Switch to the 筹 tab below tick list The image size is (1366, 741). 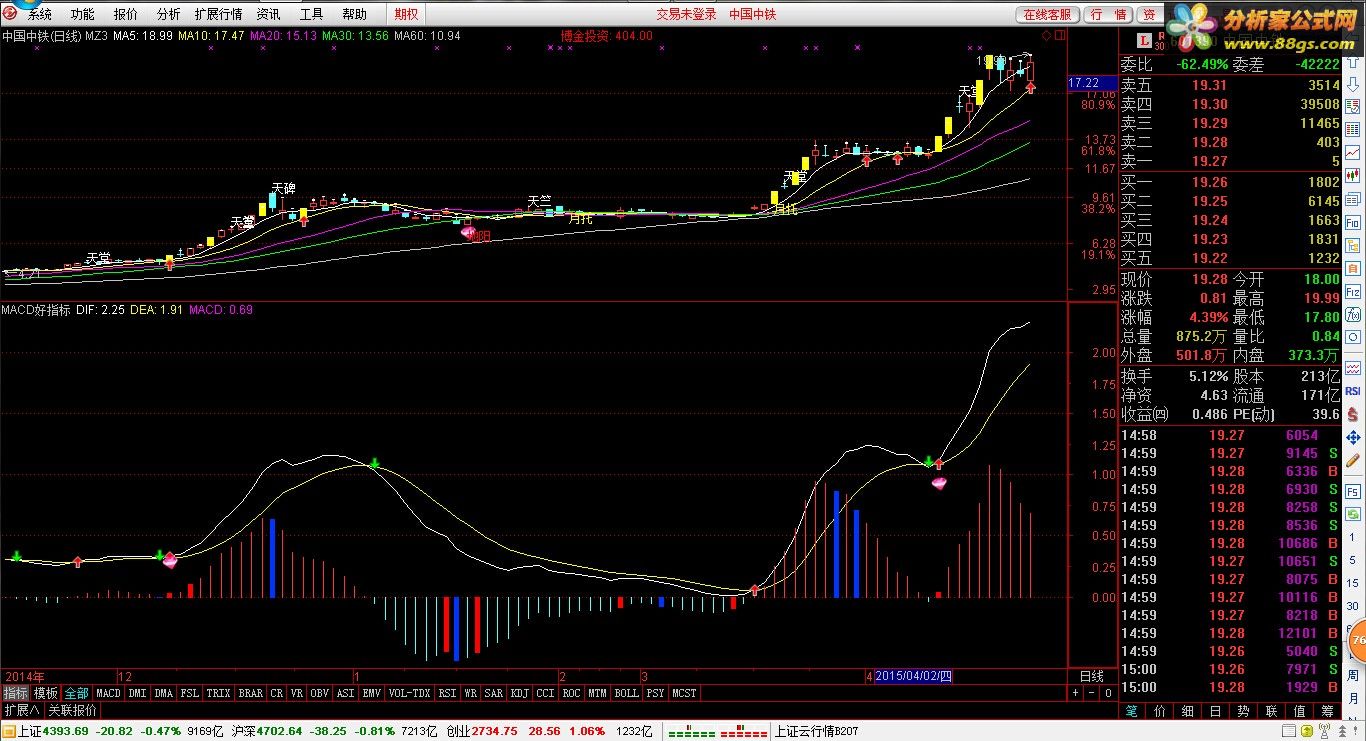pyautogui.click(x=1327, y=711)
